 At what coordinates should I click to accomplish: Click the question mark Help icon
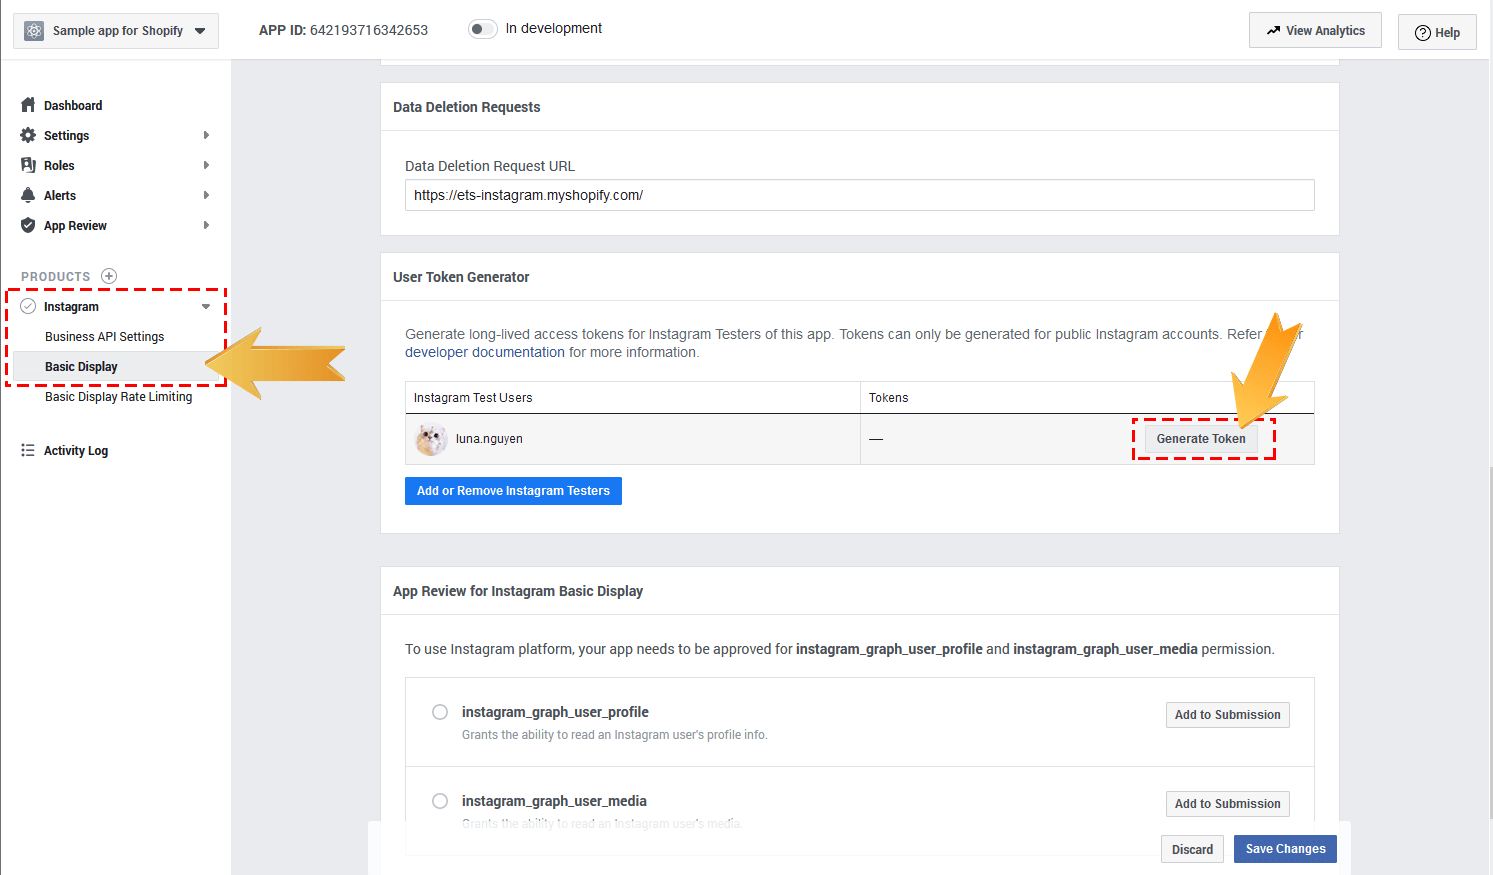coord(1422,33)
